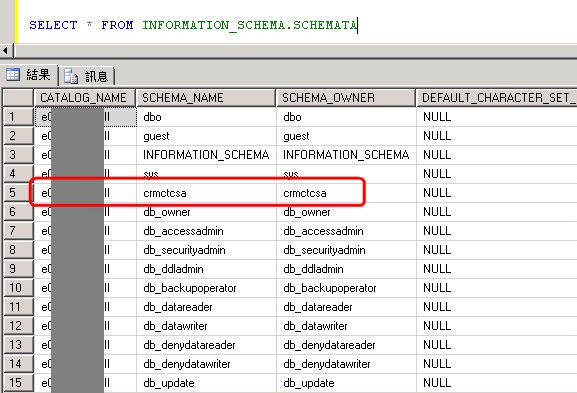Select row header 12

point(18,326)
